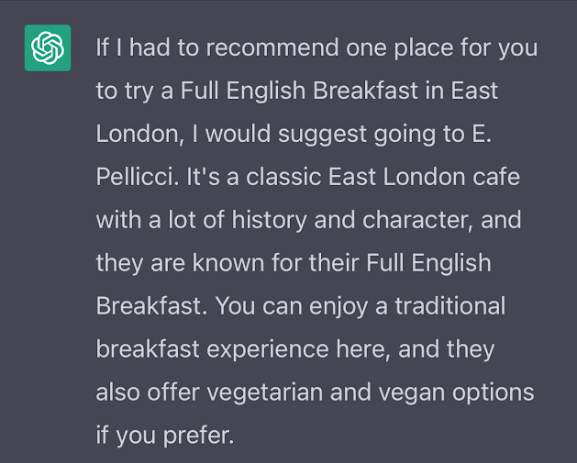Click the word "suggest" in the message
577x463 pixels.
coord(323,135)
